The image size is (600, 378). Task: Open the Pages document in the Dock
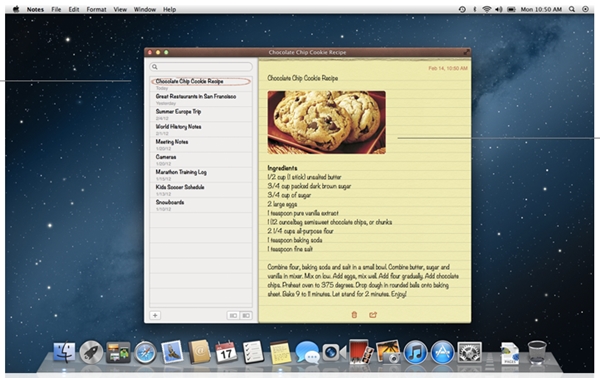tap(510, 353)
